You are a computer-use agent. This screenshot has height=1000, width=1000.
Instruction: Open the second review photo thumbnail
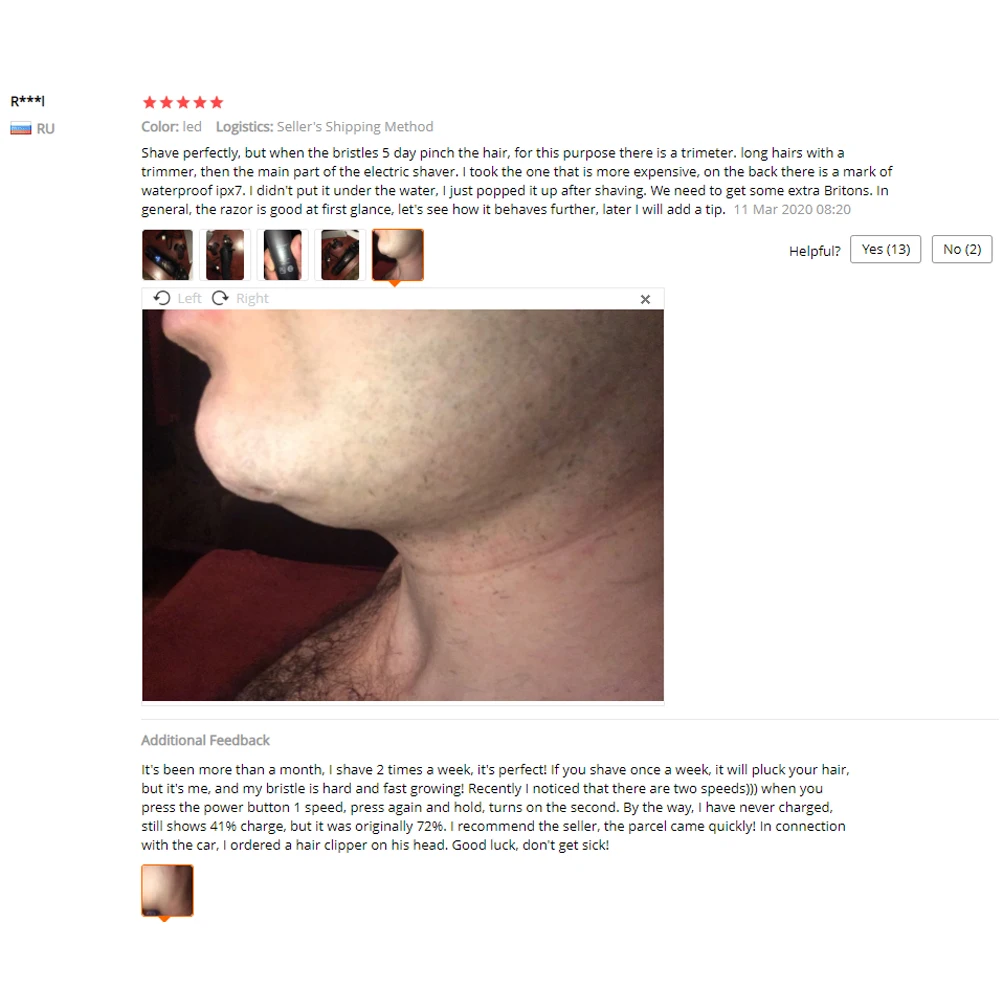coord(224,255)
